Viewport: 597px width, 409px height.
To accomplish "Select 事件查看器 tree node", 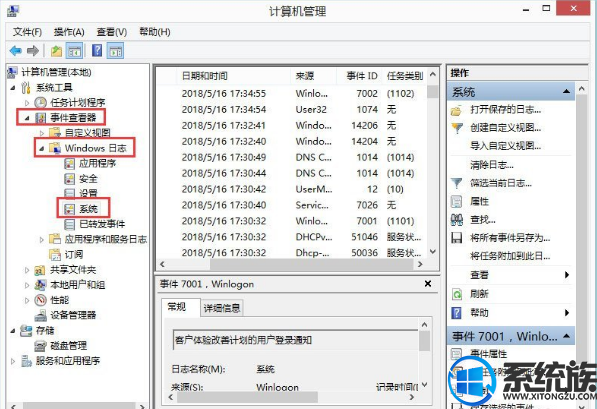I will coord(73,118).
